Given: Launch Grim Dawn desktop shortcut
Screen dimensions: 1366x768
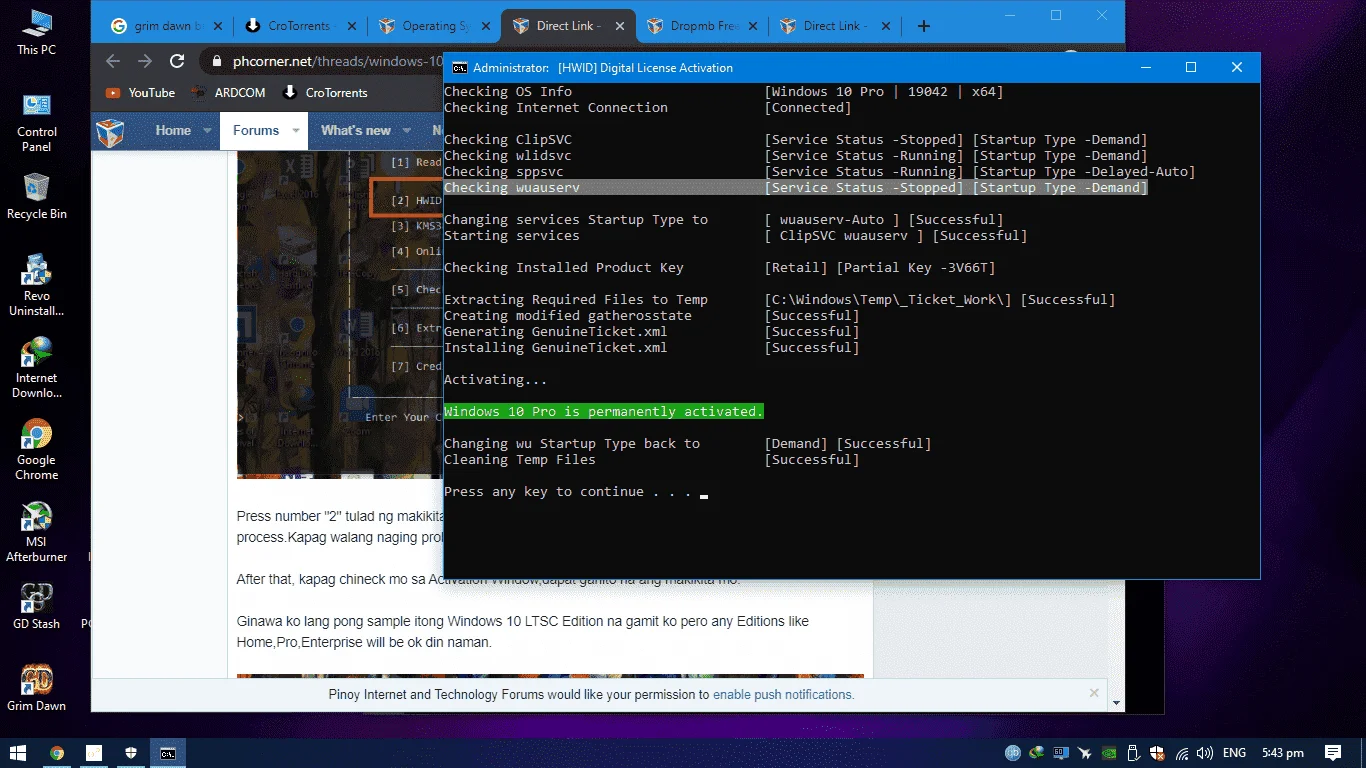Looking at the screenshot, I should (x=36, y=688).
